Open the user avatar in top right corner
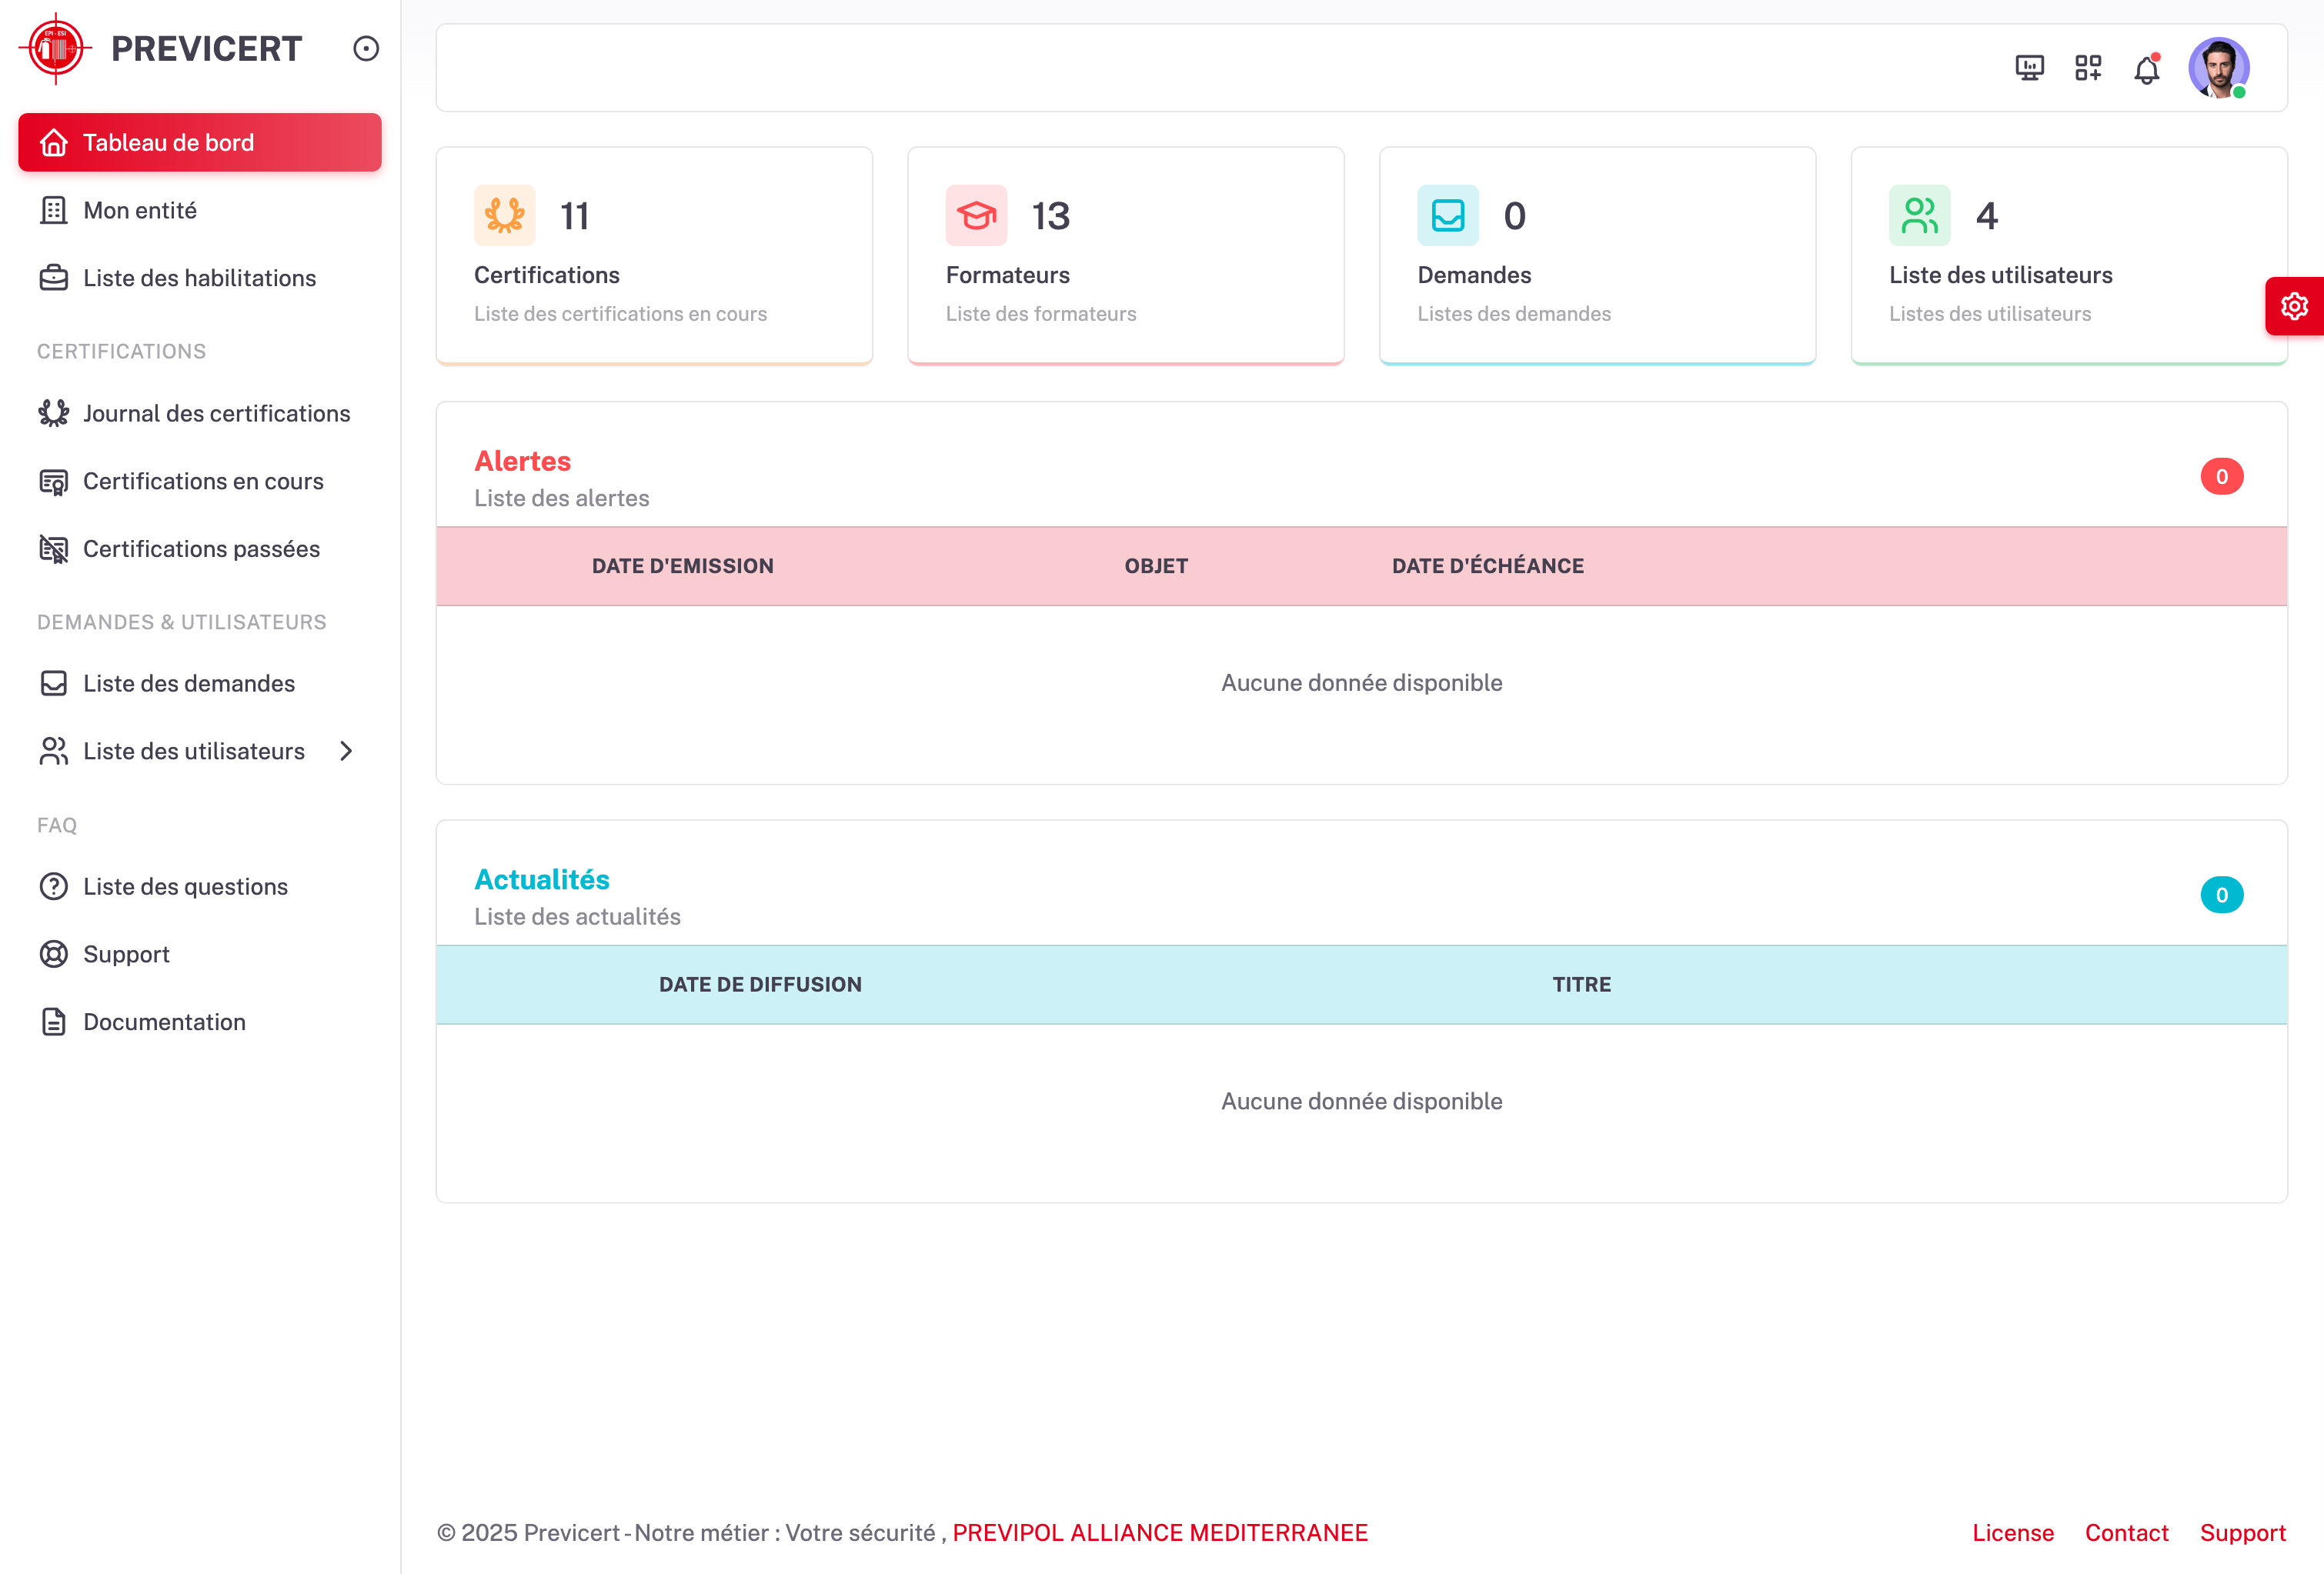Image resolution: width=2324 pixels, height=1574 pixels. 2218,68
